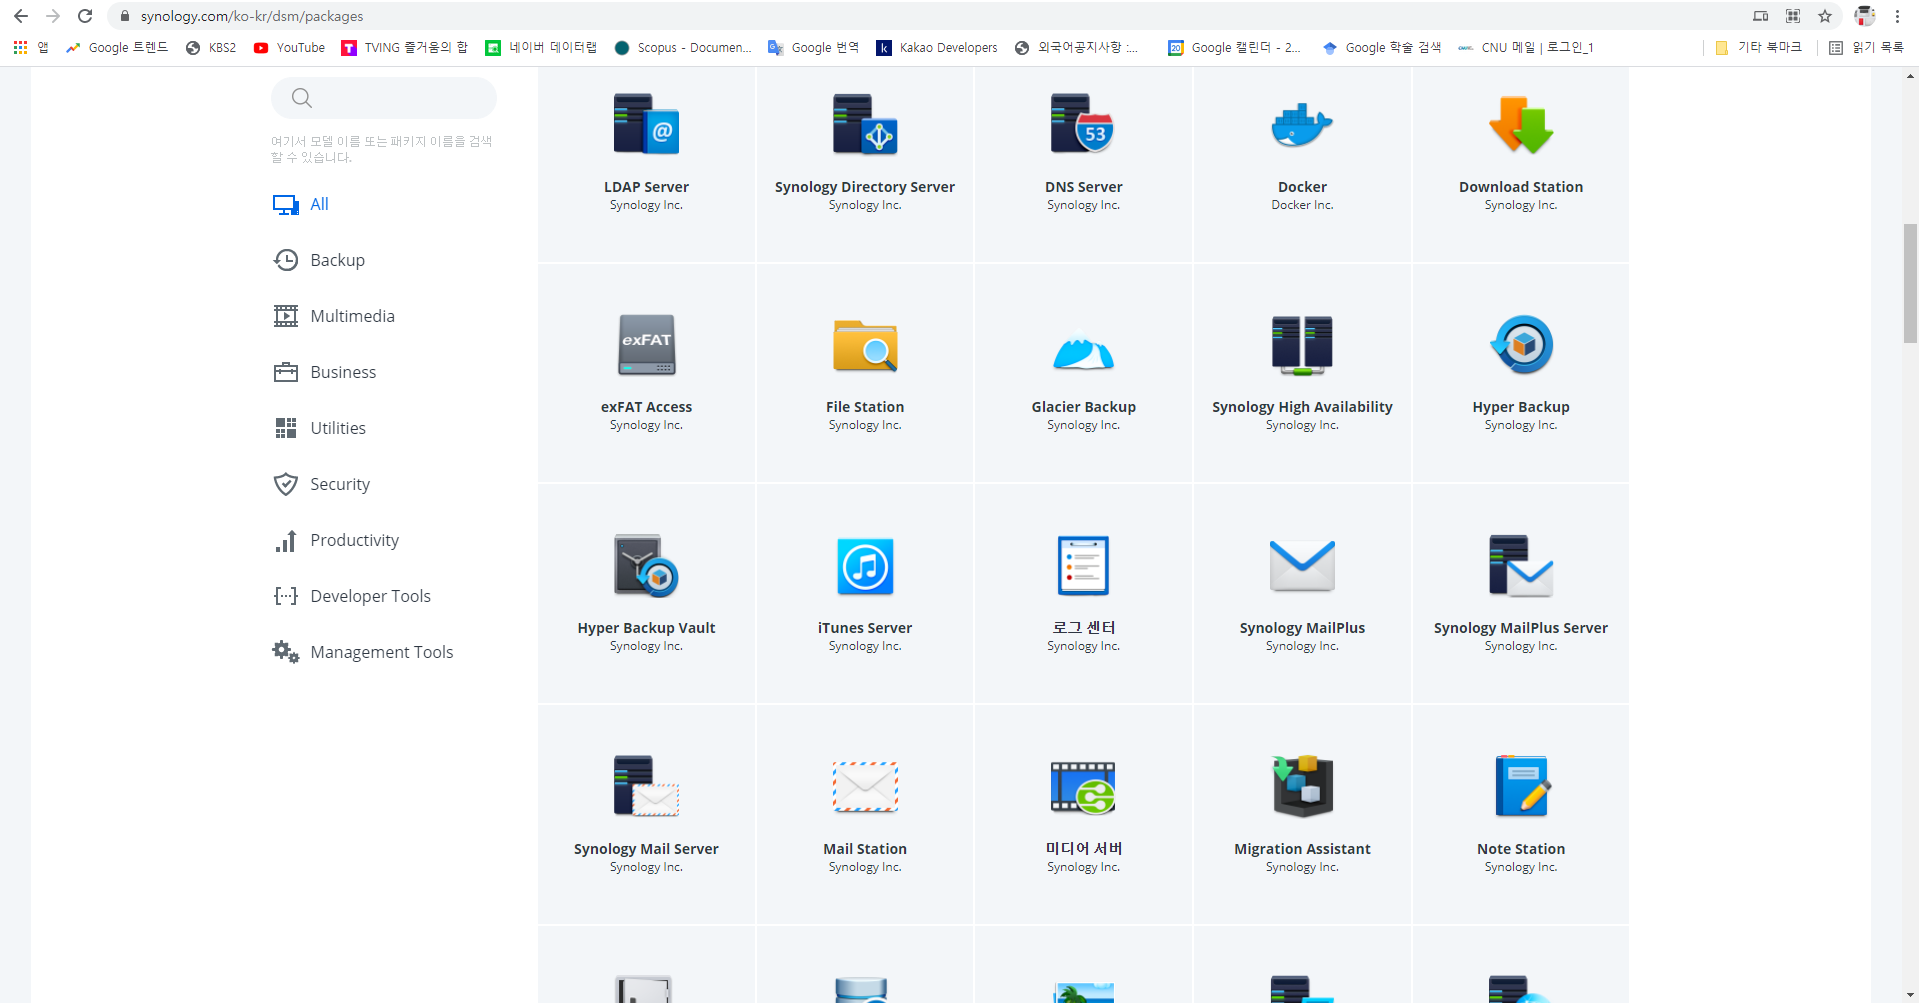Select the Productivity category
This screenshot has height=1003, width=1919.
336,540
